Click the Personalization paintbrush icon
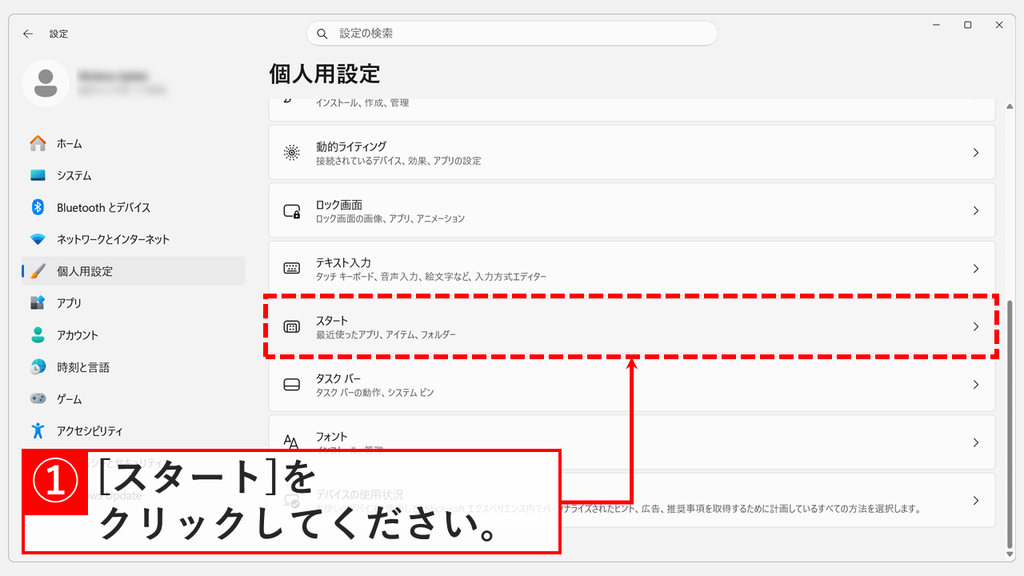 [x=38, y=271]
